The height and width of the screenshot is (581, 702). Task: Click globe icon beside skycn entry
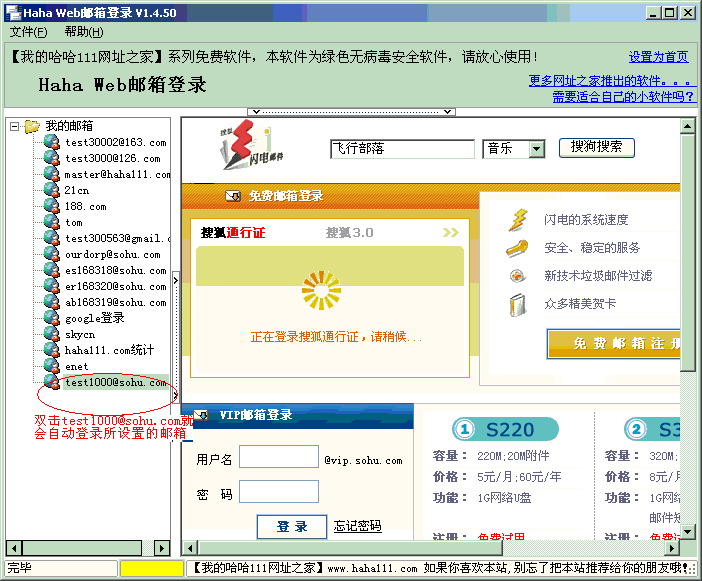(52, 334)
